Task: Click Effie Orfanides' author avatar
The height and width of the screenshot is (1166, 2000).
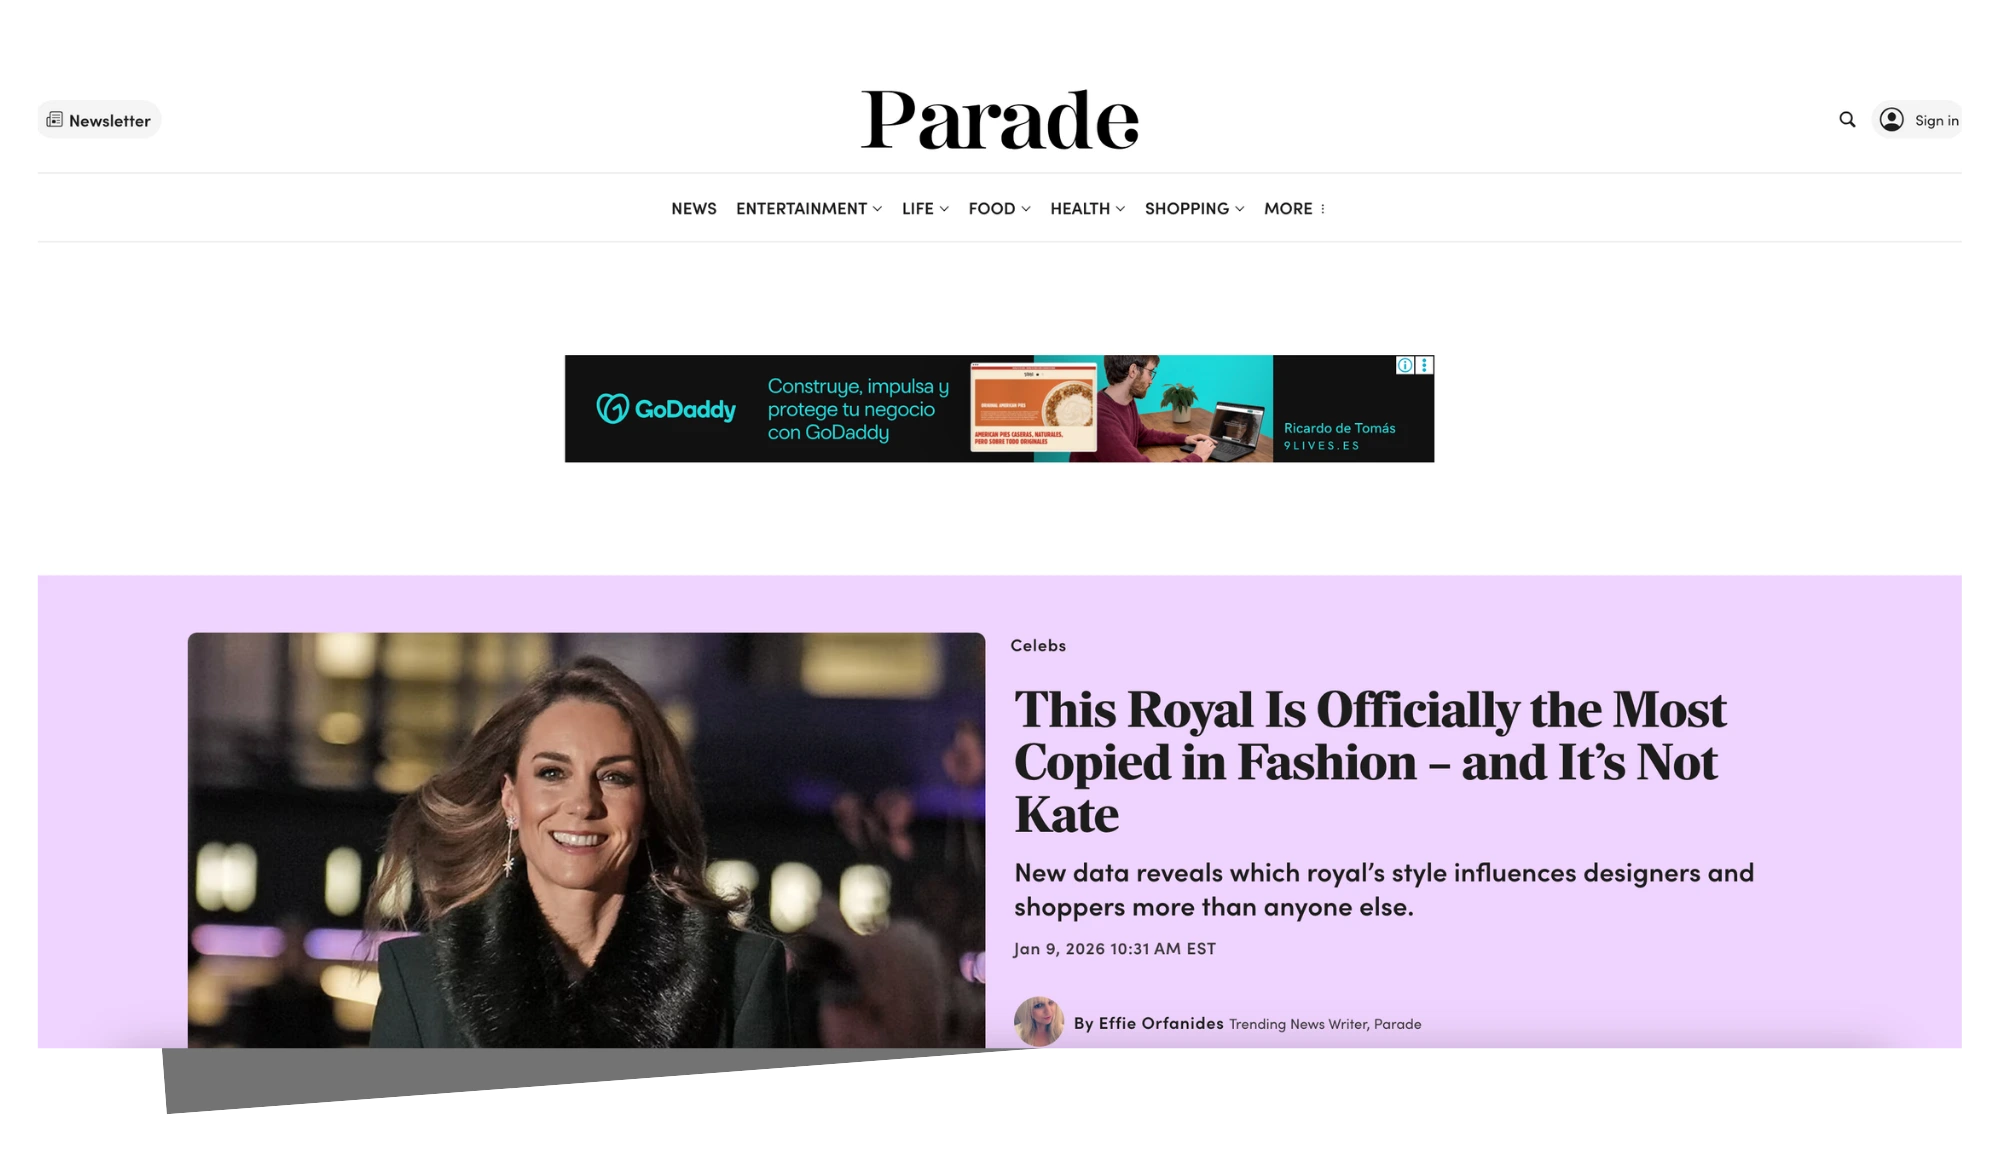Action: [1039, 1022]
